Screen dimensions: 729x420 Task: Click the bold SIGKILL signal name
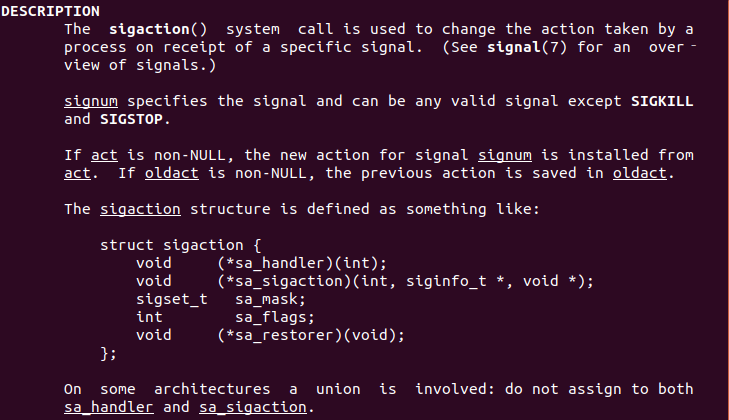click(662, 101)
